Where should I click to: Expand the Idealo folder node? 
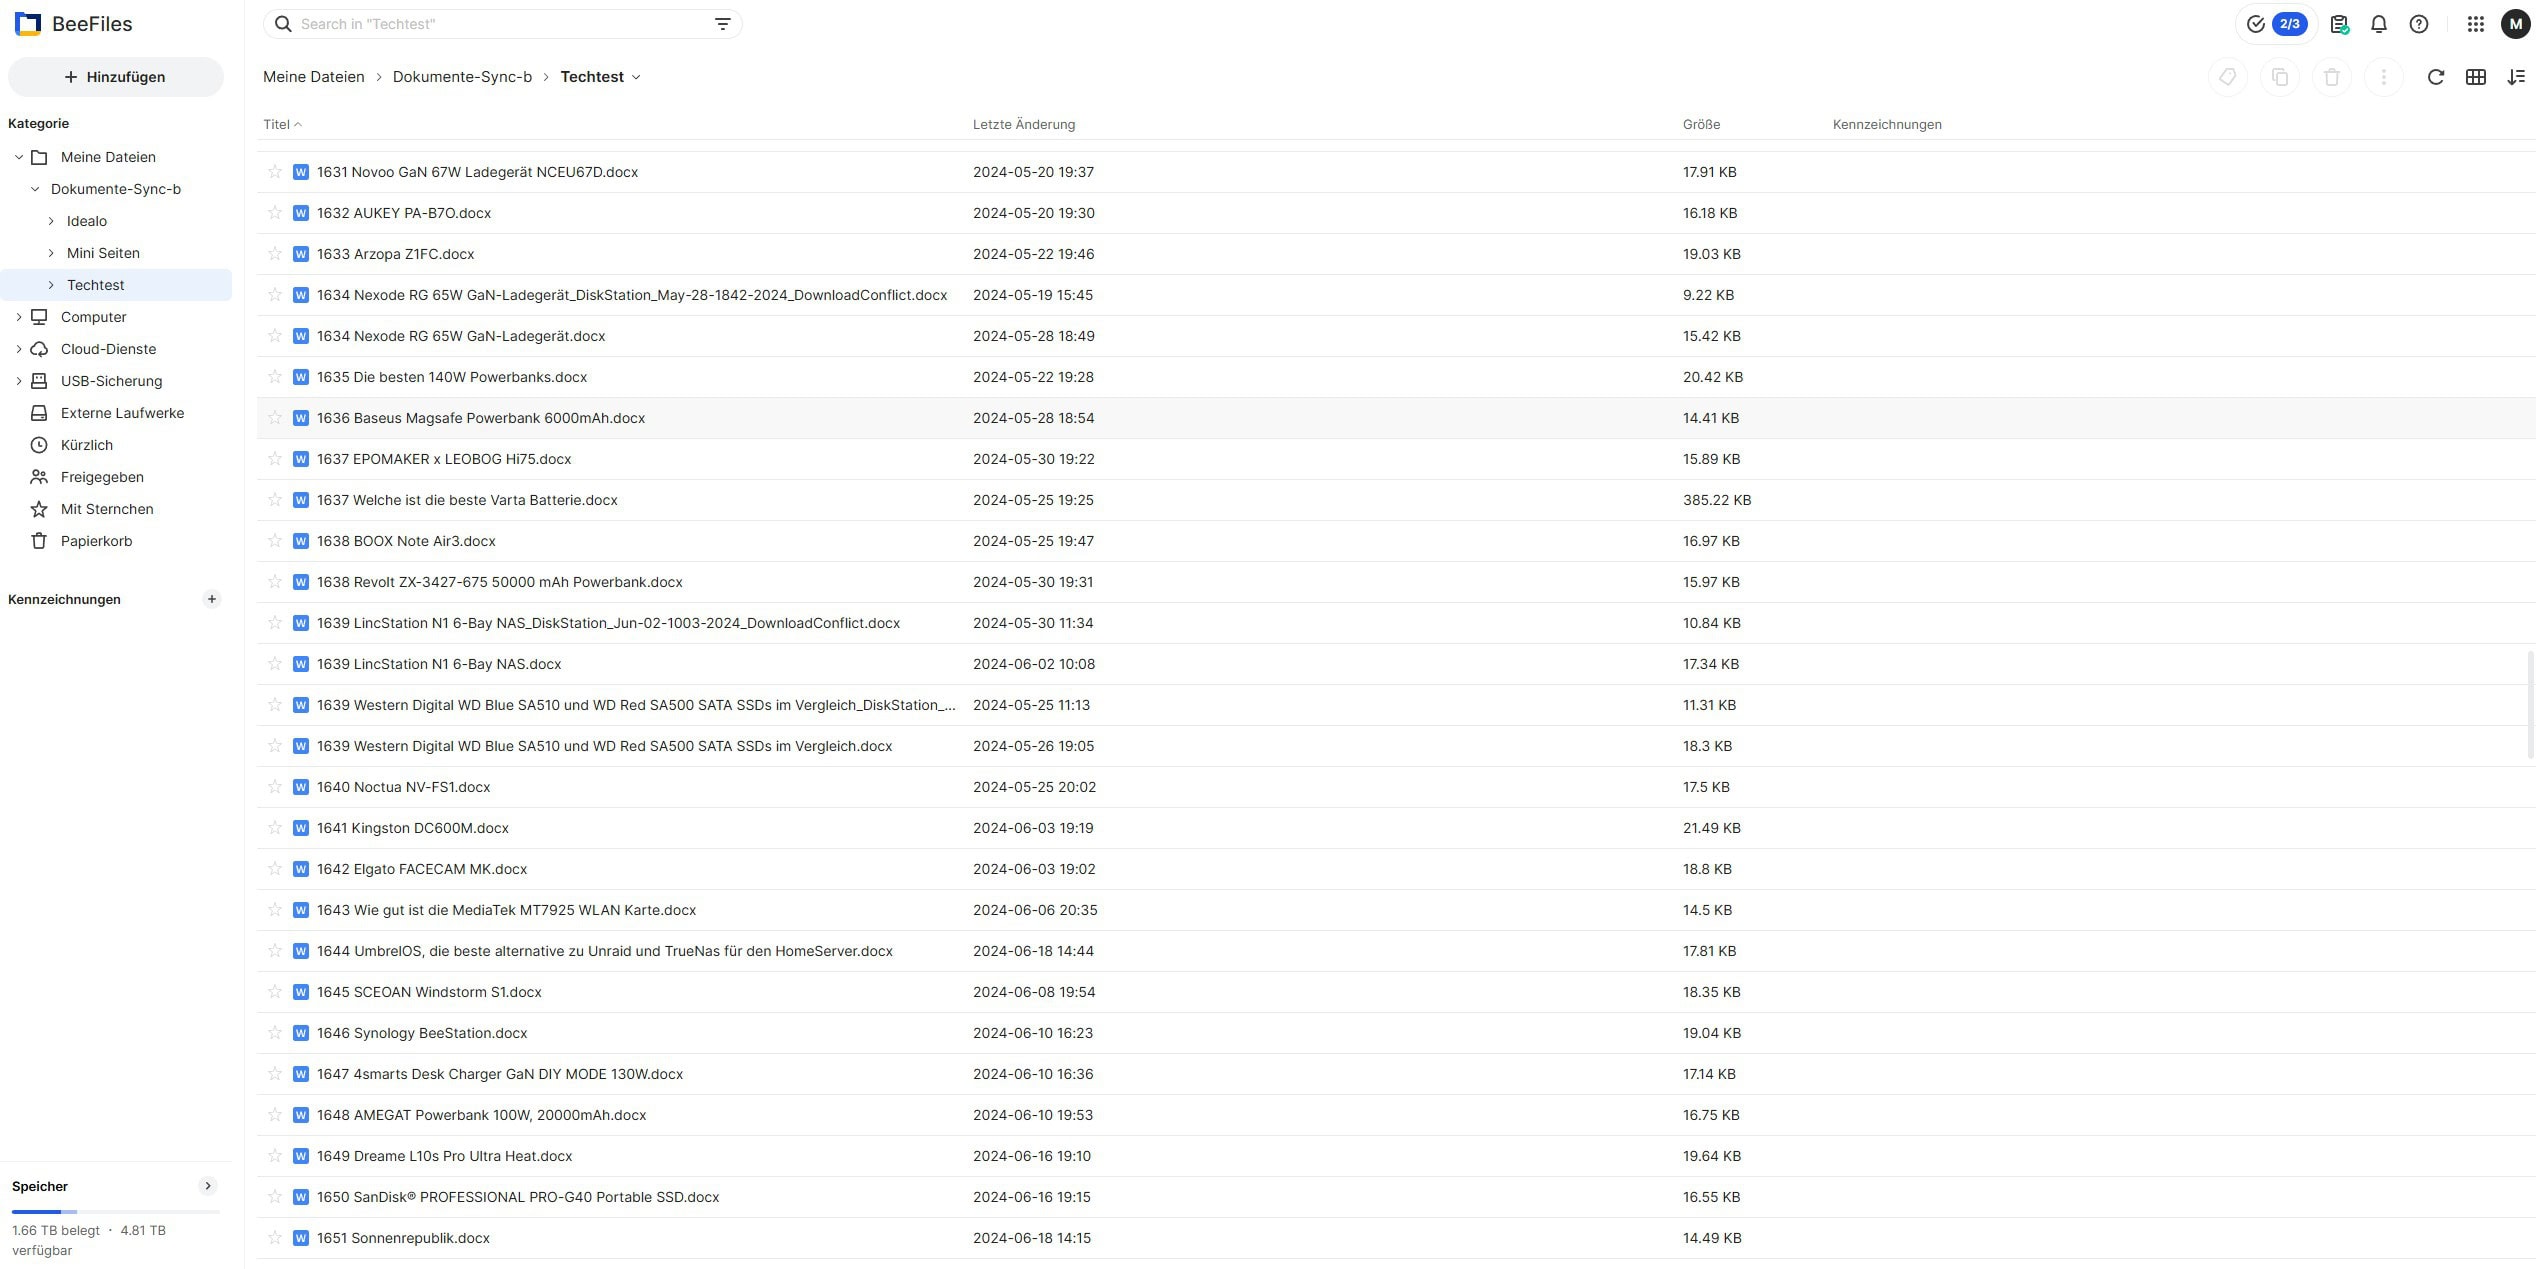coord(51,221)
